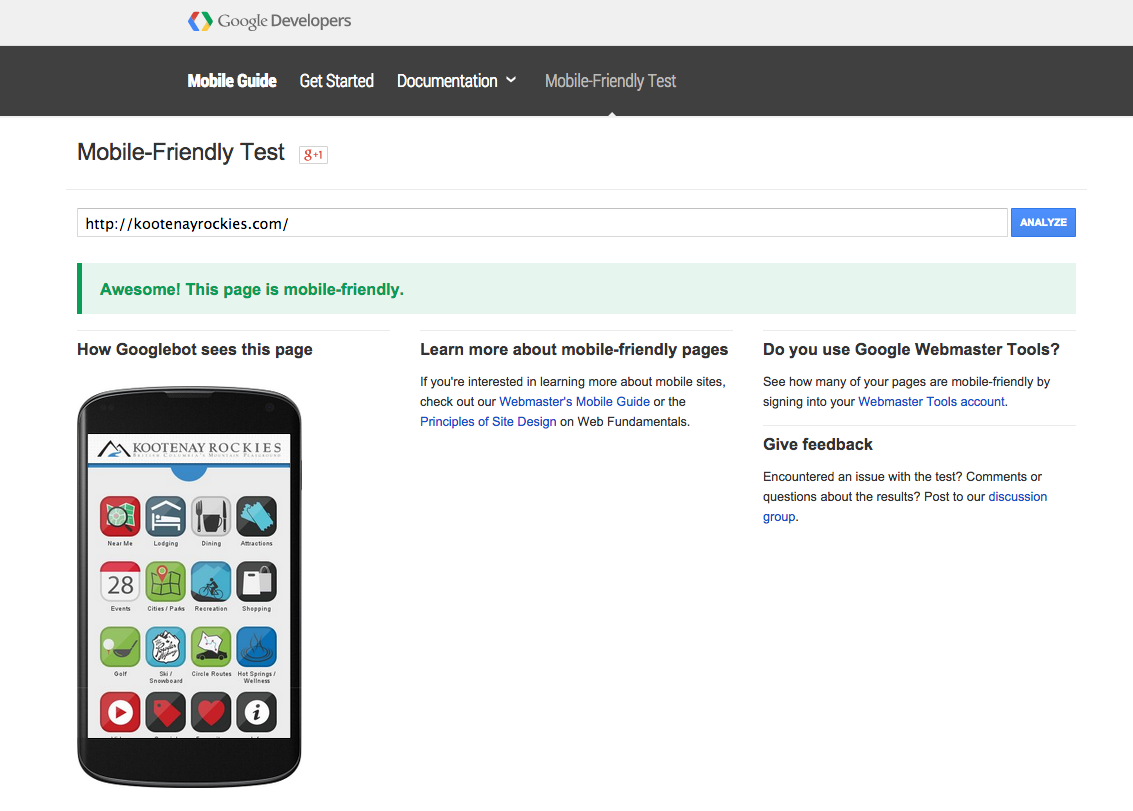Tap the Near Me app icon
This screenshot has width=1133, height=811.
120,516
